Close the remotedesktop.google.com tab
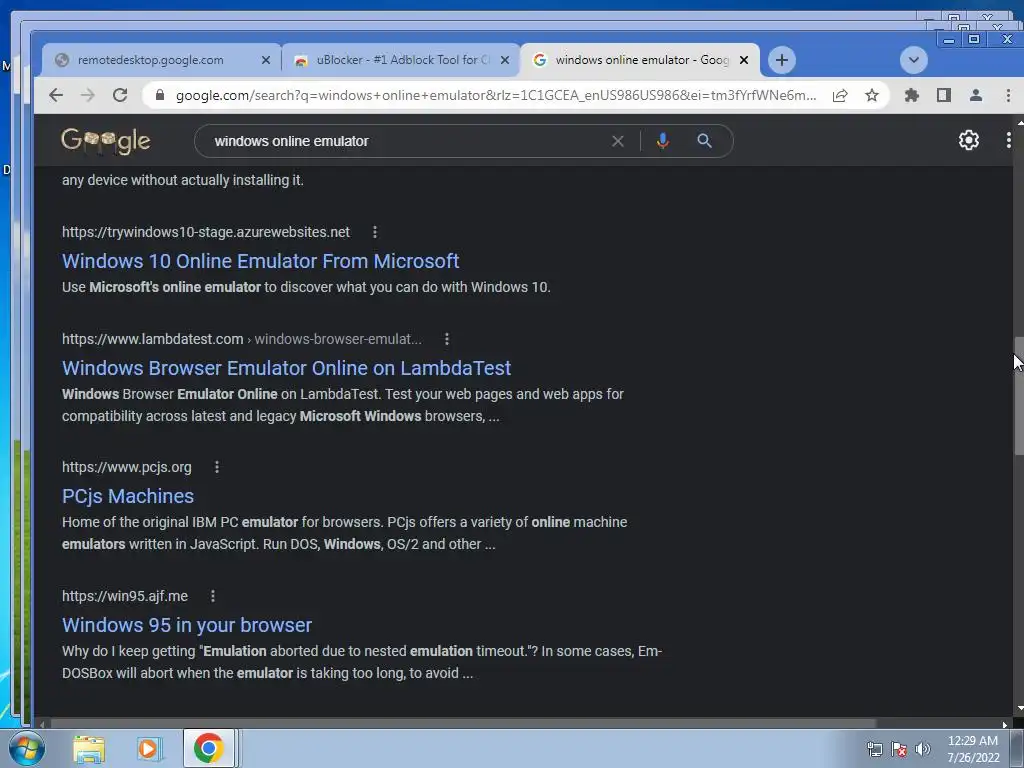Viewport: 1024px width, 768px height. [x=266, y=60]
